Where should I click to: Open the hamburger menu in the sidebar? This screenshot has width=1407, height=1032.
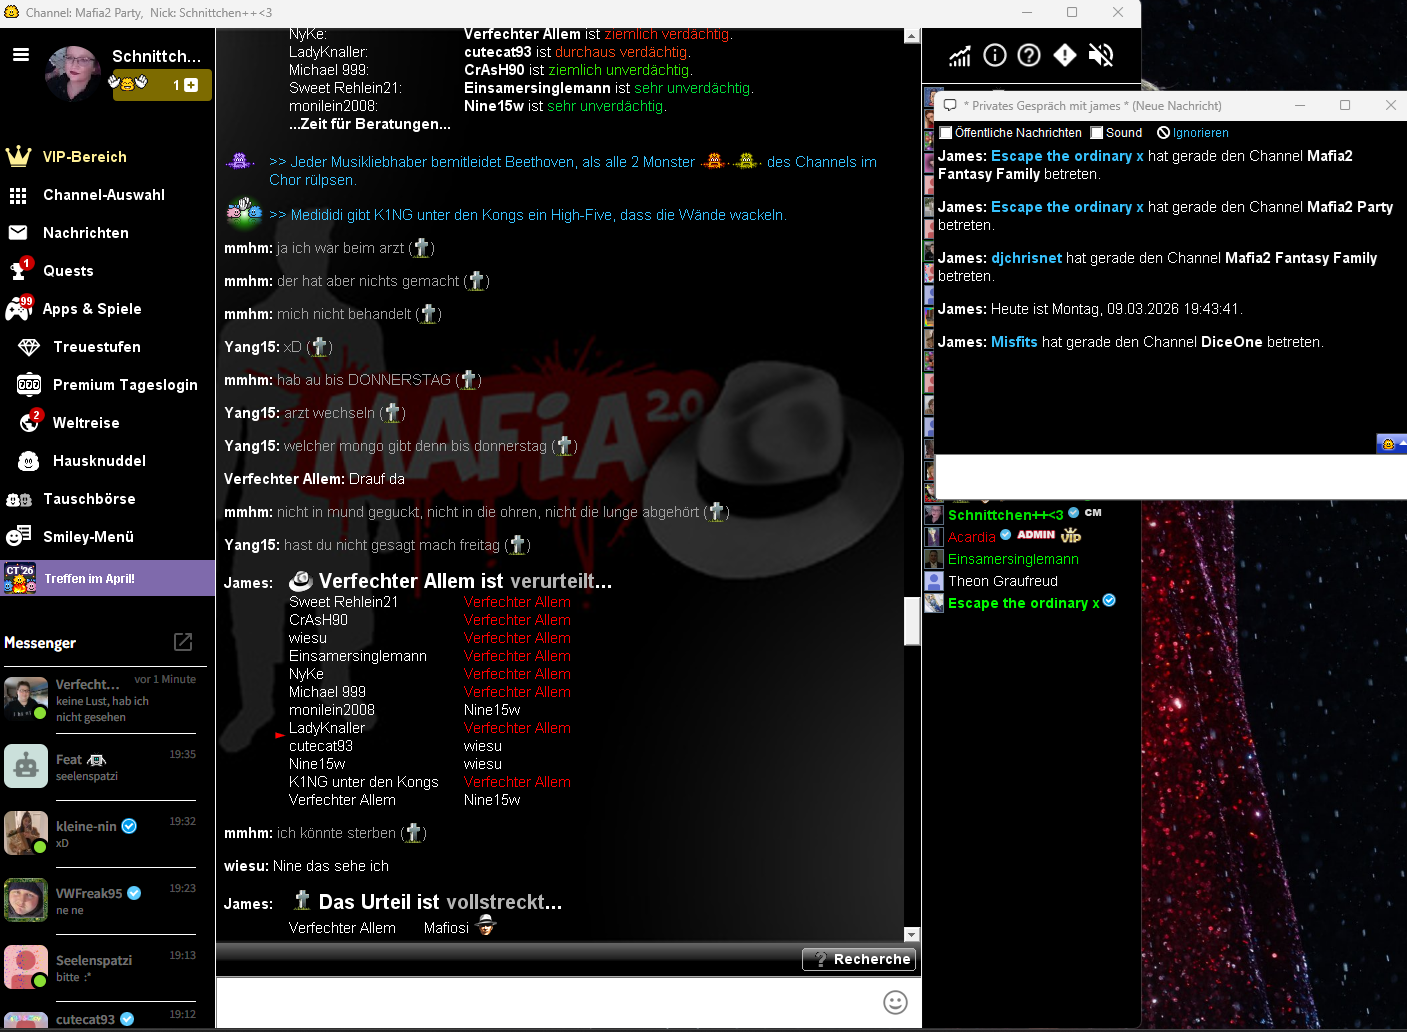[21, 55]
